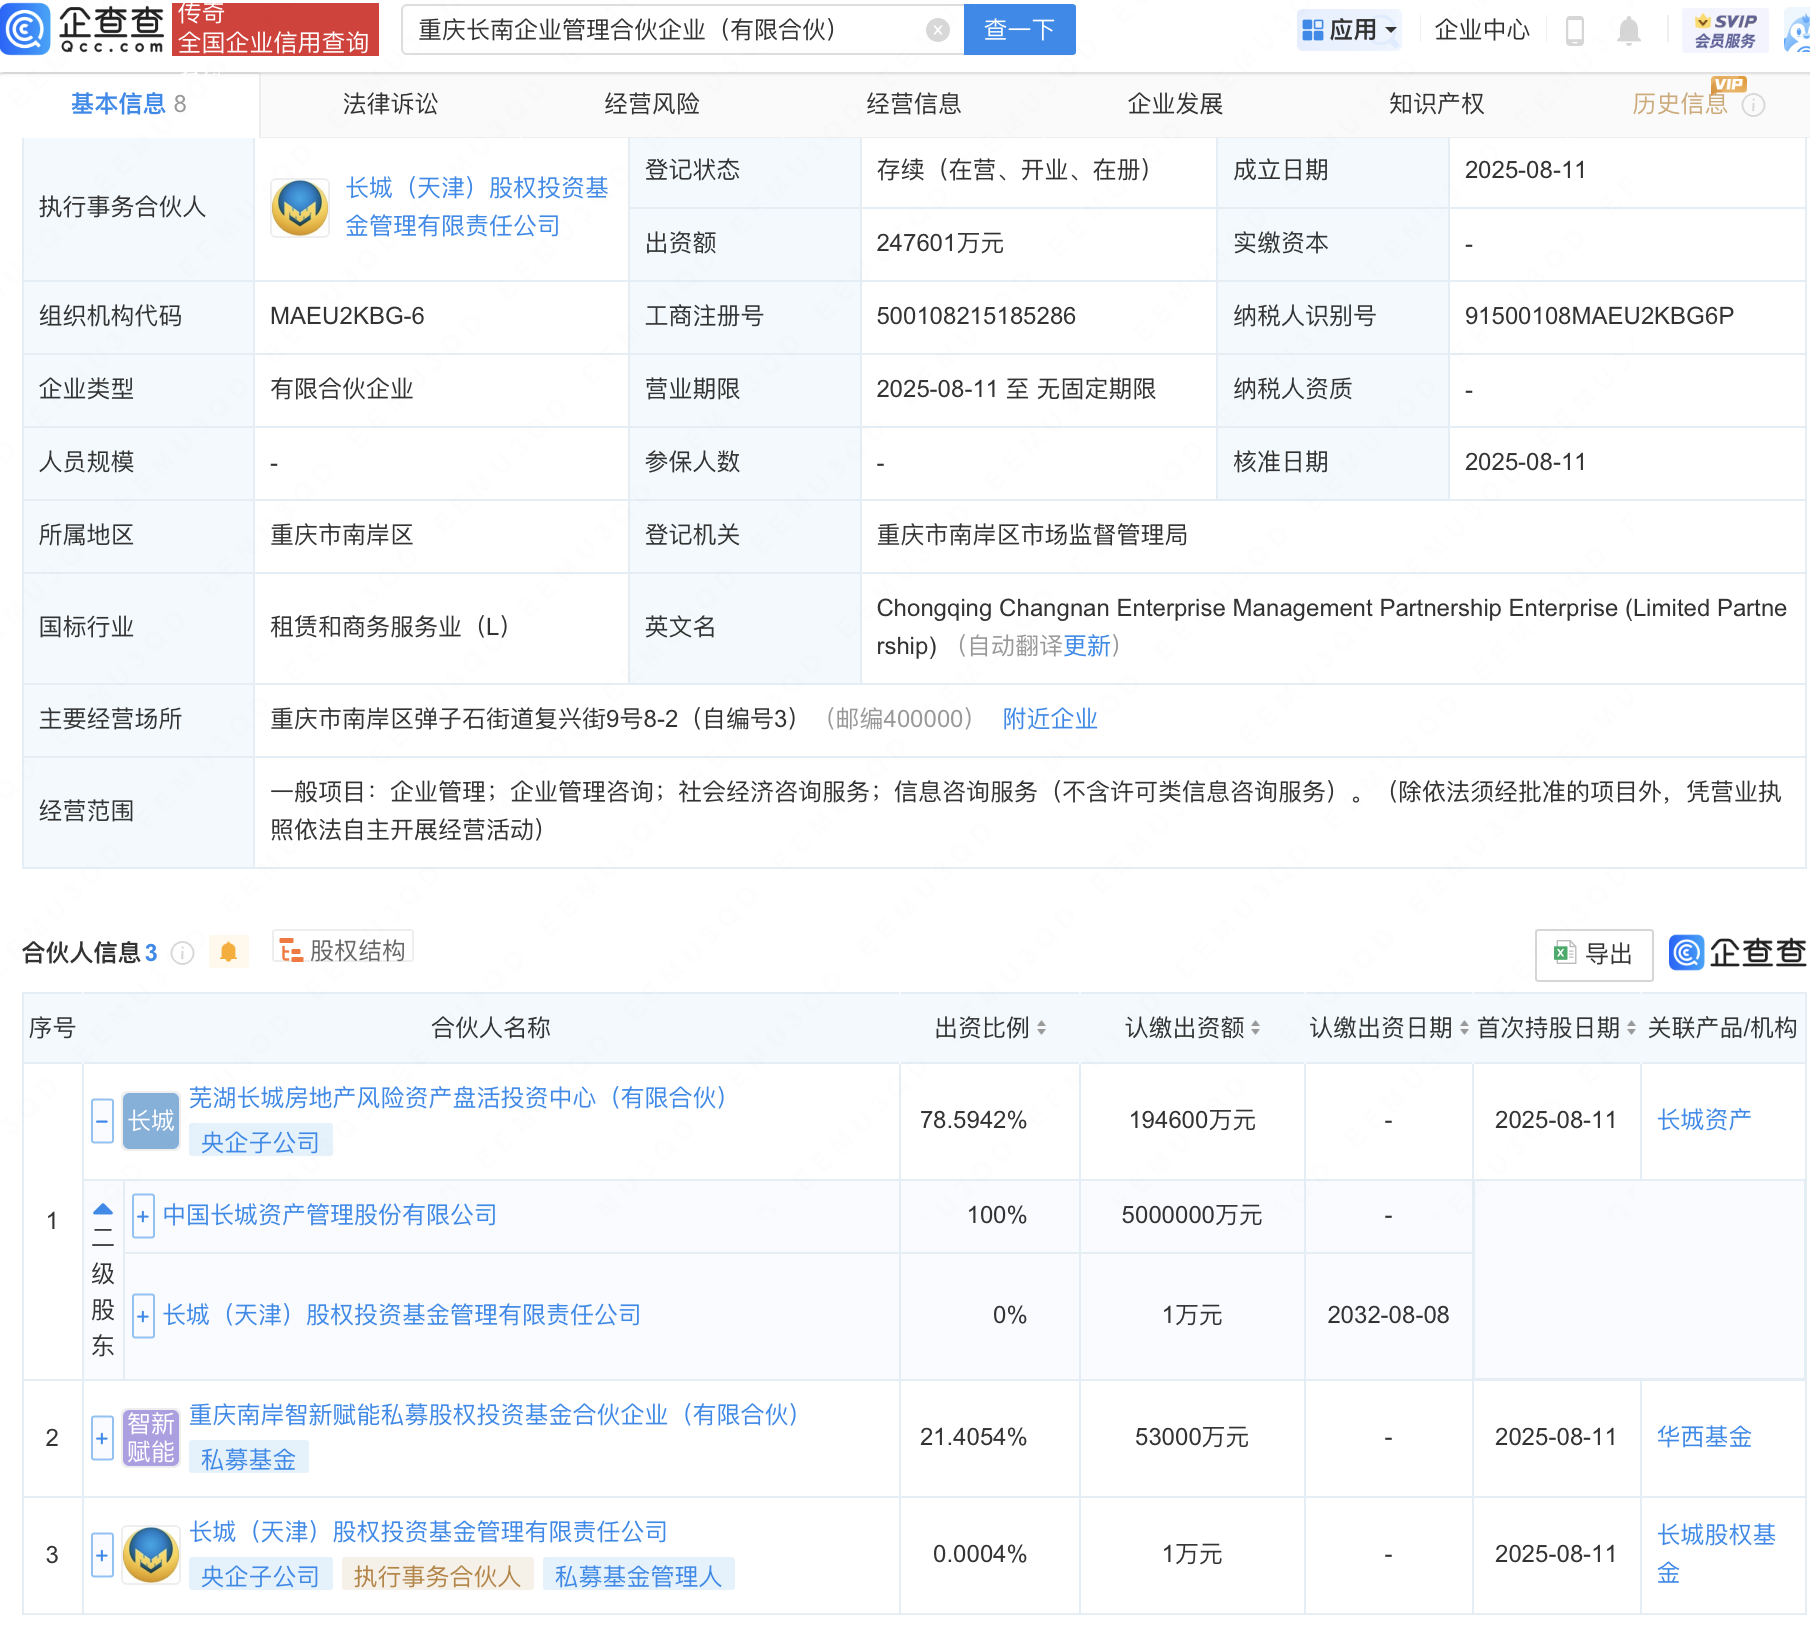Expand the 重庆南岸智新赋能 partner row
Screen dimensions: 1810x1626
click(102, 1438)
